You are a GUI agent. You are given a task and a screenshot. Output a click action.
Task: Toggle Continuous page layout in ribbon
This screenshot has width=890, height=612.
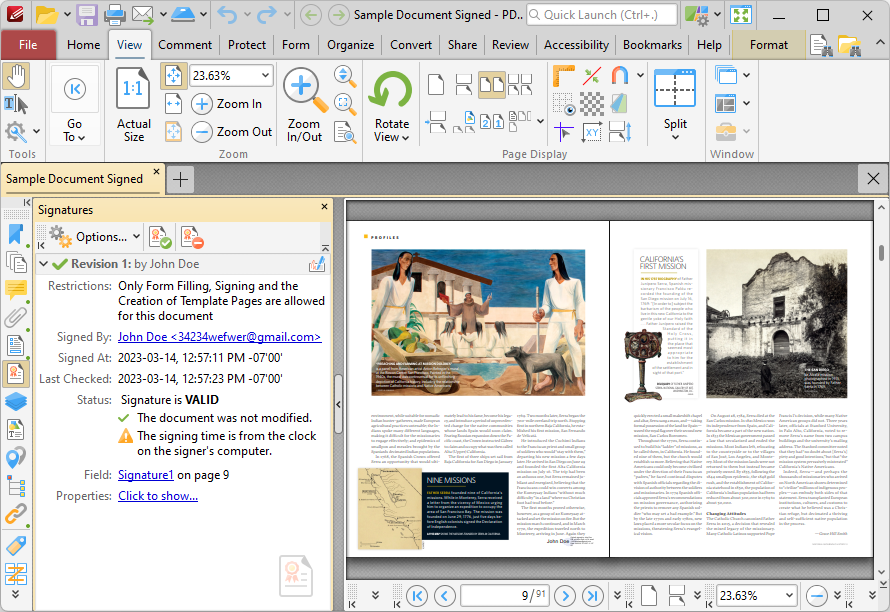point(463,85)
